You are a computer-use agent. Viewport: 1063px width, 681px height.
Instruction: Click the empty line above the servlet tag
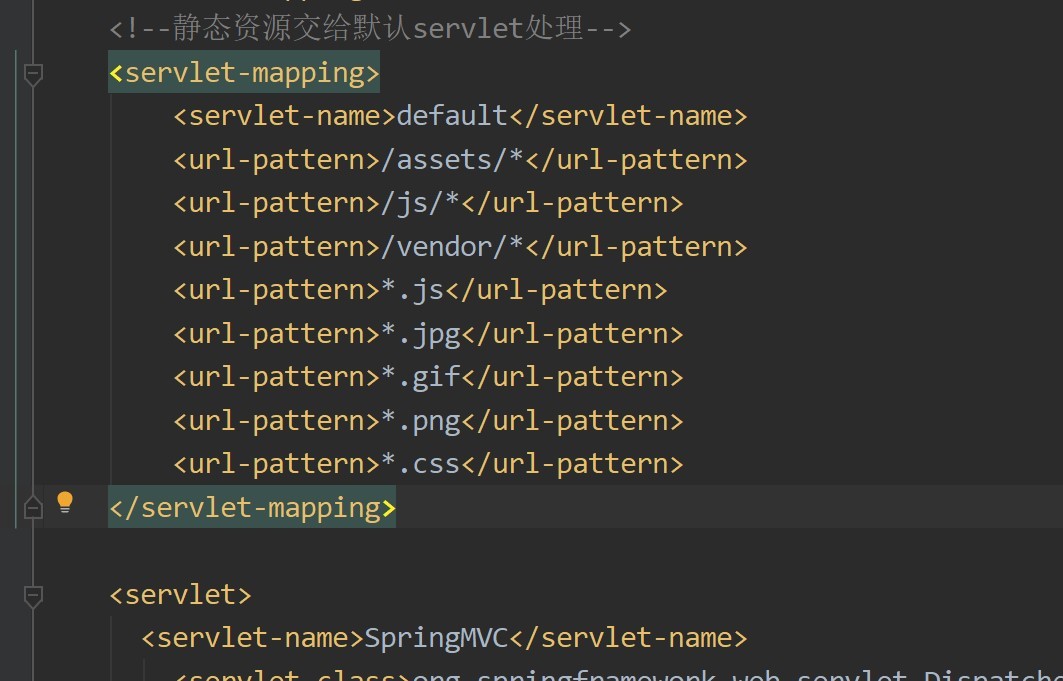tap(400, 551)
